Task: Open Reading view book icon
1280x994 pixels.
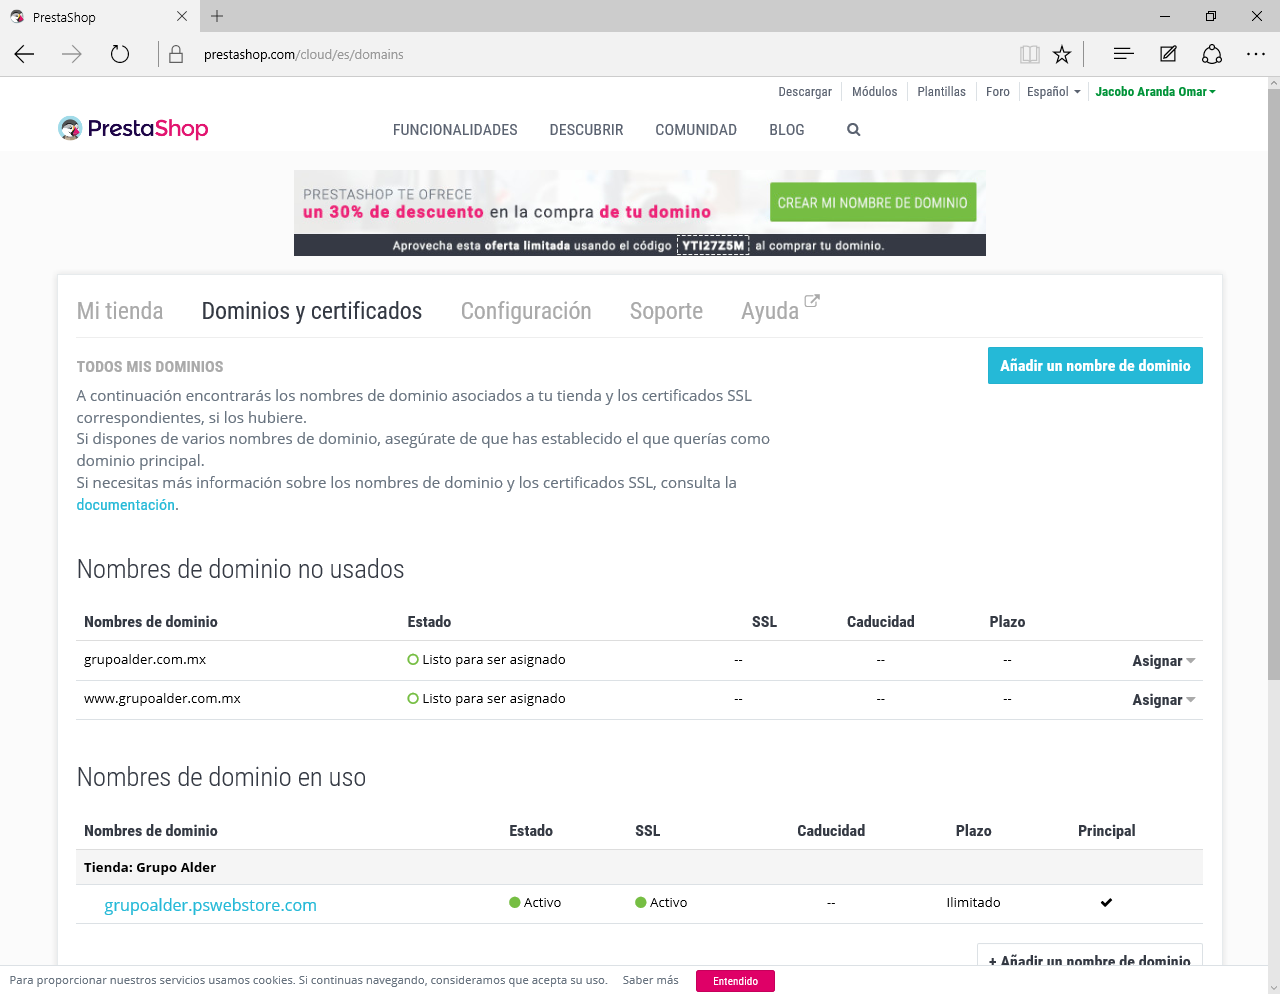Action: pos(1030,54)
